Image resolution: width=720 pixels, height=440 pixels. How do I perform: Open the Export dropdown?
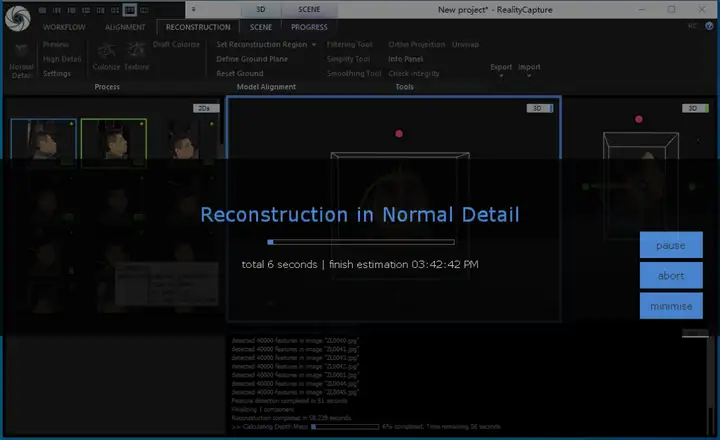click(501, 70)
